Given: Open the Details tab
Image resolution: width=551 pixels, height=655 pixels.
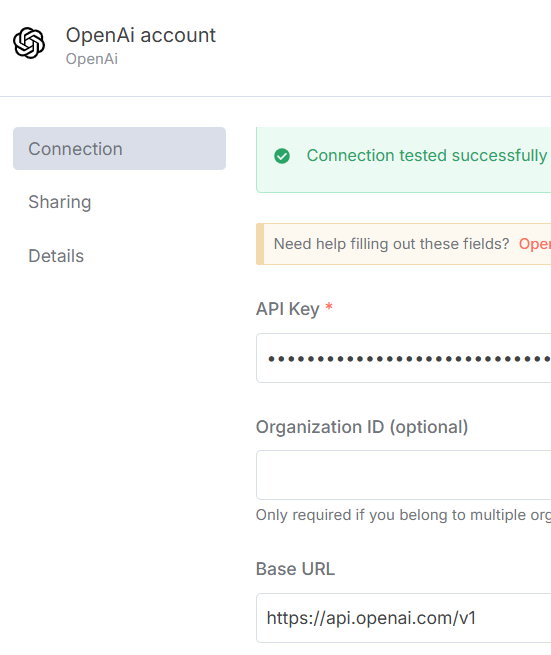Looking at the screenshot, I should click(56, 256).
